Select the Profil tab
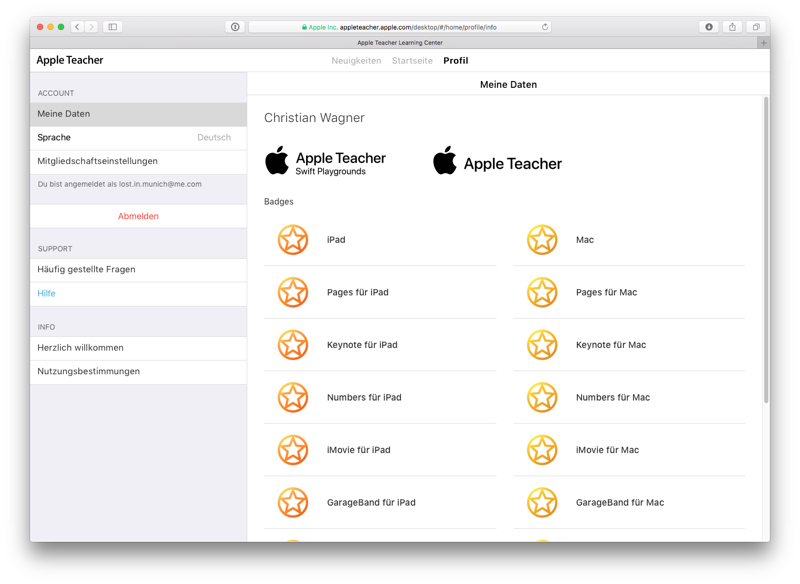This screenshot has height=584, width=800. point(456,61)
